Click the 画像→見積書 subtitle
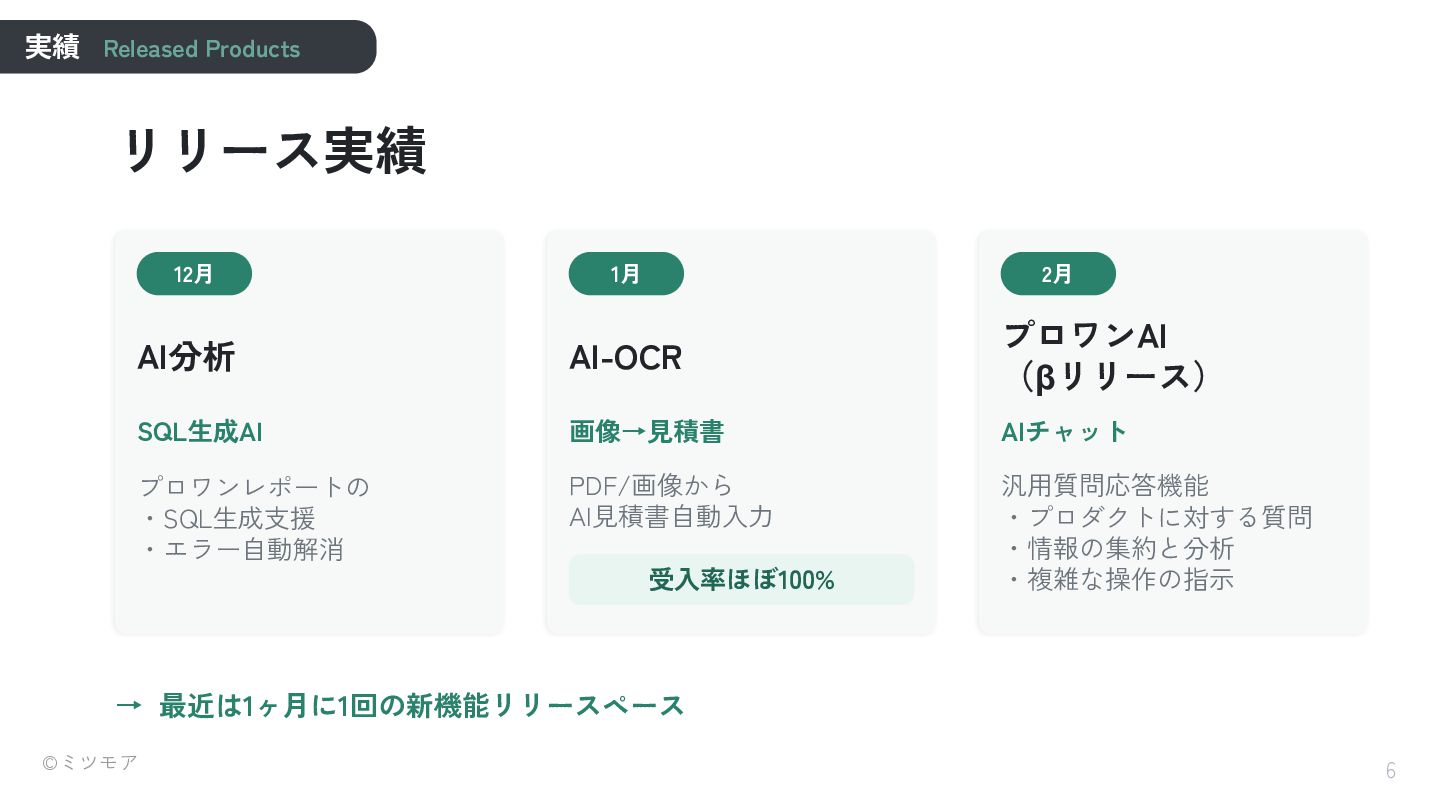Screen dimensions: 1440x810 pos(646,432)
